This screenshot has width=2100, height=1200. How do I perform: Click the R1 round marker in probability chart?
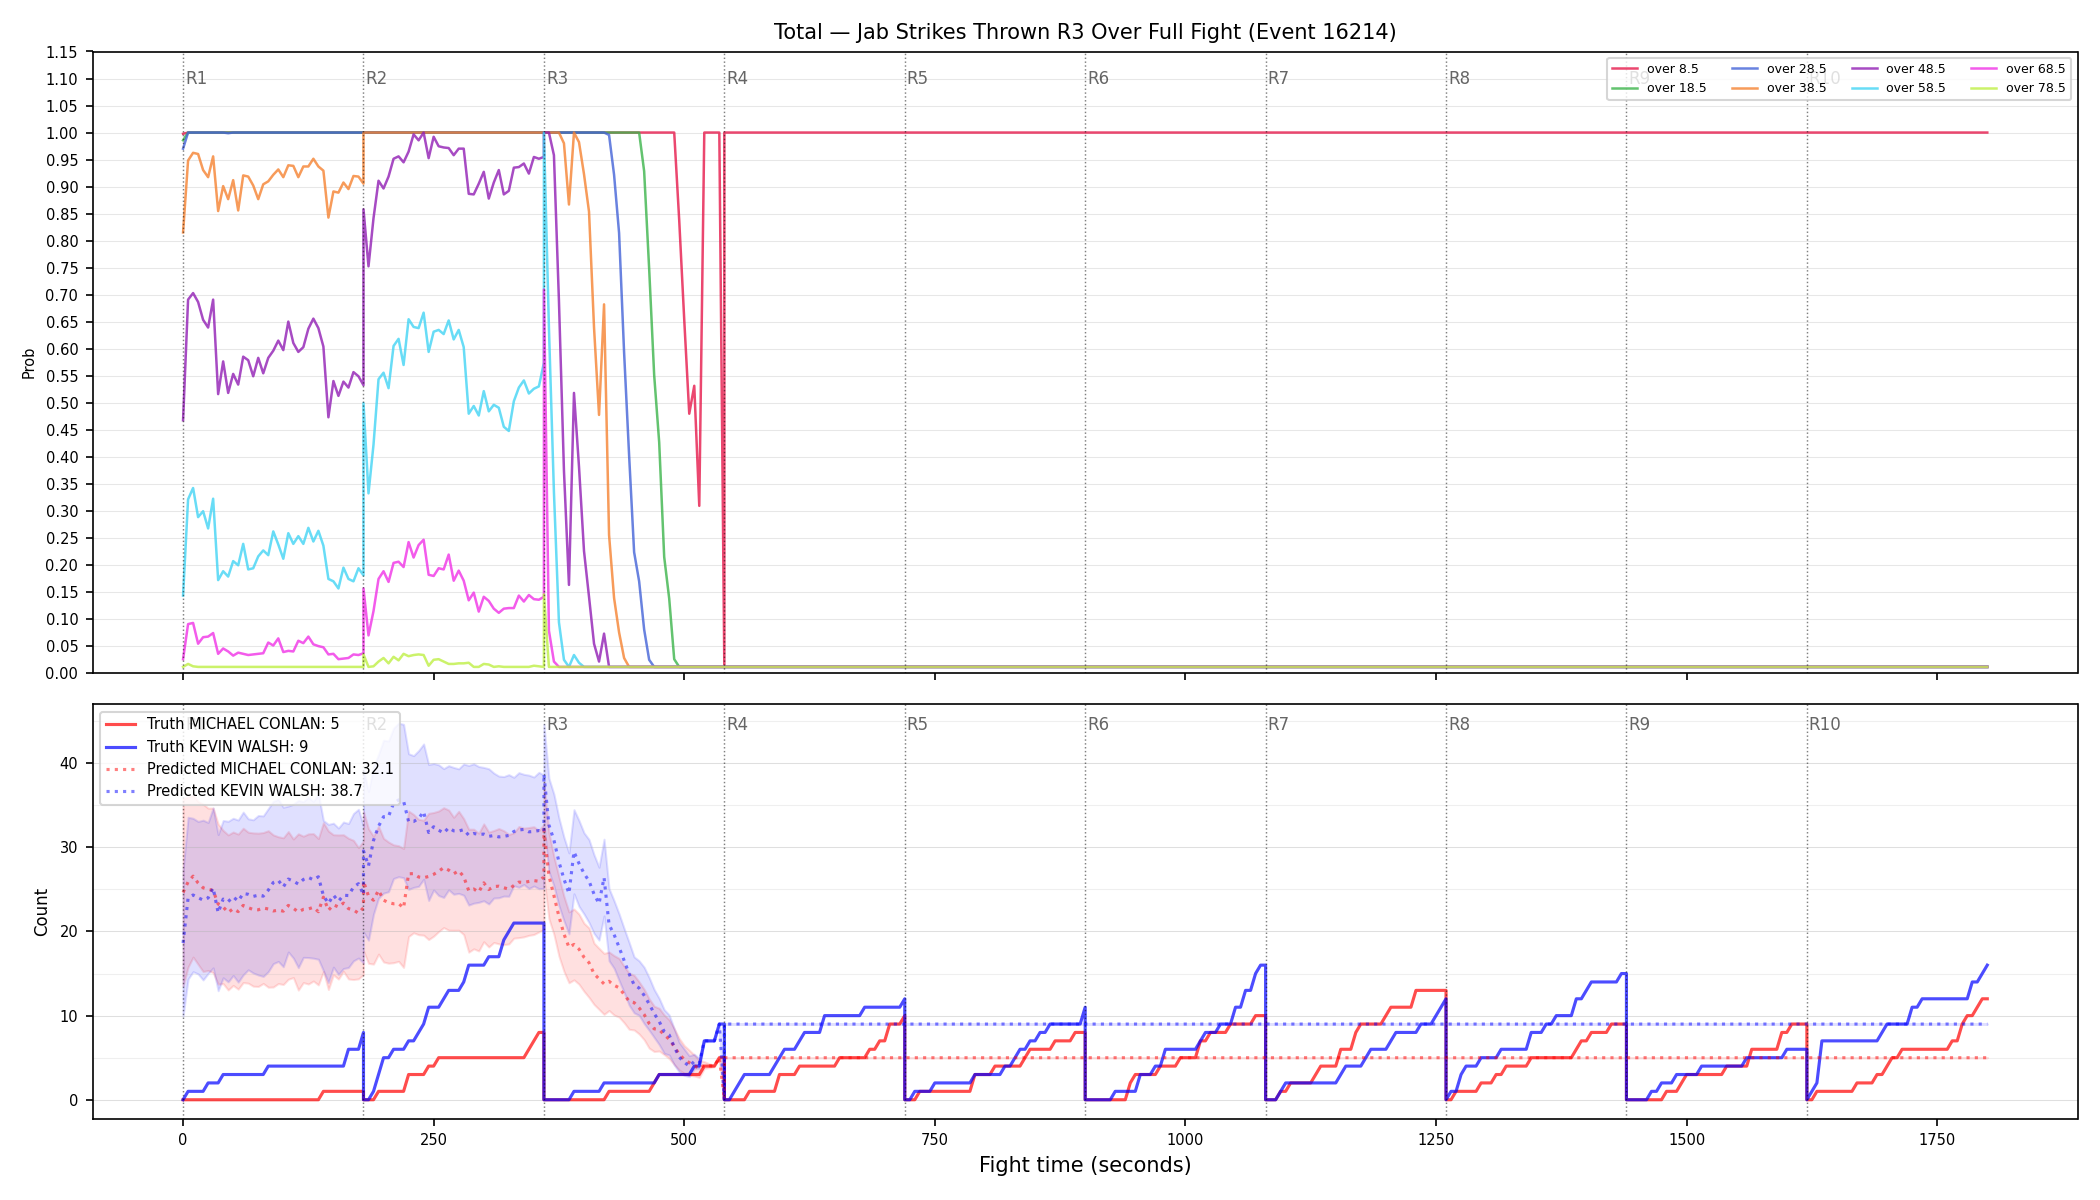[x=196, y=78]
